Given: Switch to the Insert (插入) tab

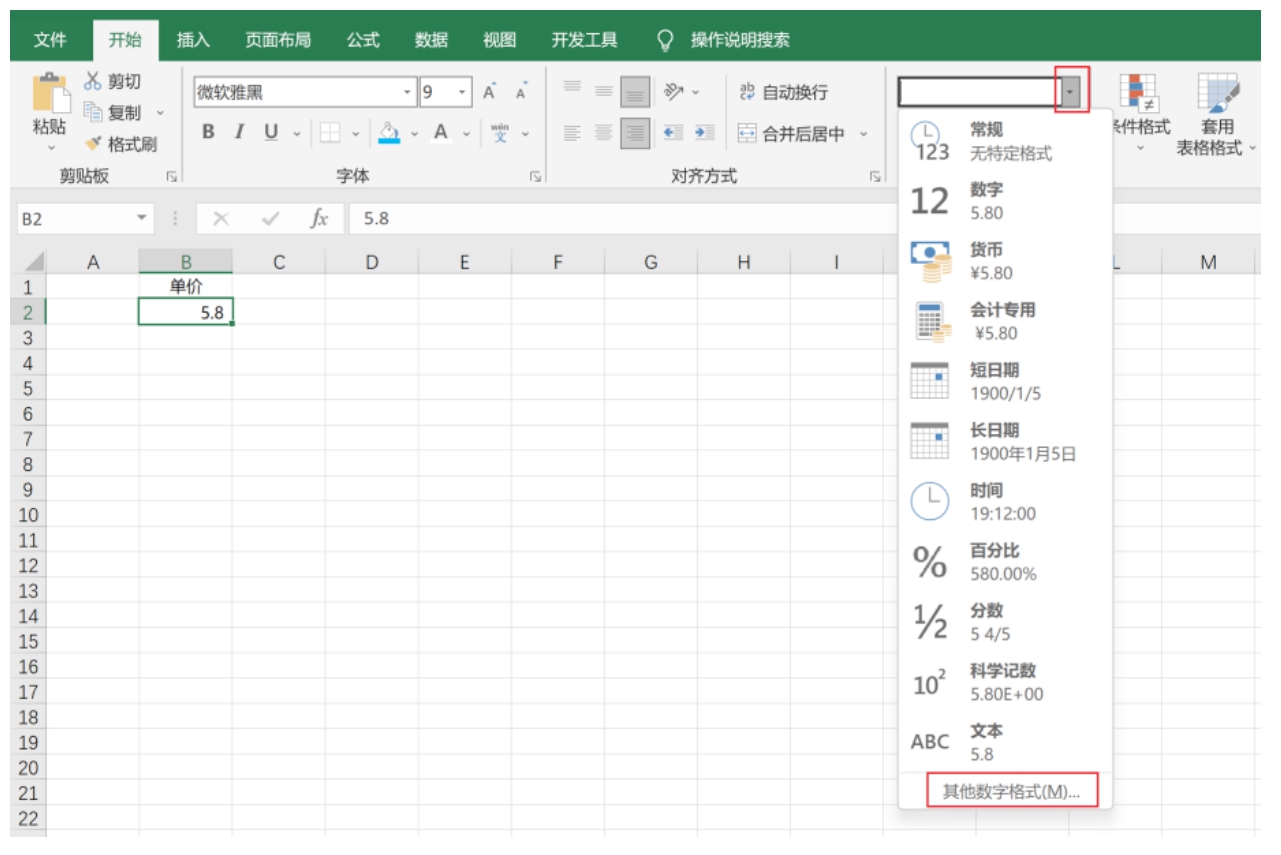Looking at the screenshot, I should click(193, 40).
